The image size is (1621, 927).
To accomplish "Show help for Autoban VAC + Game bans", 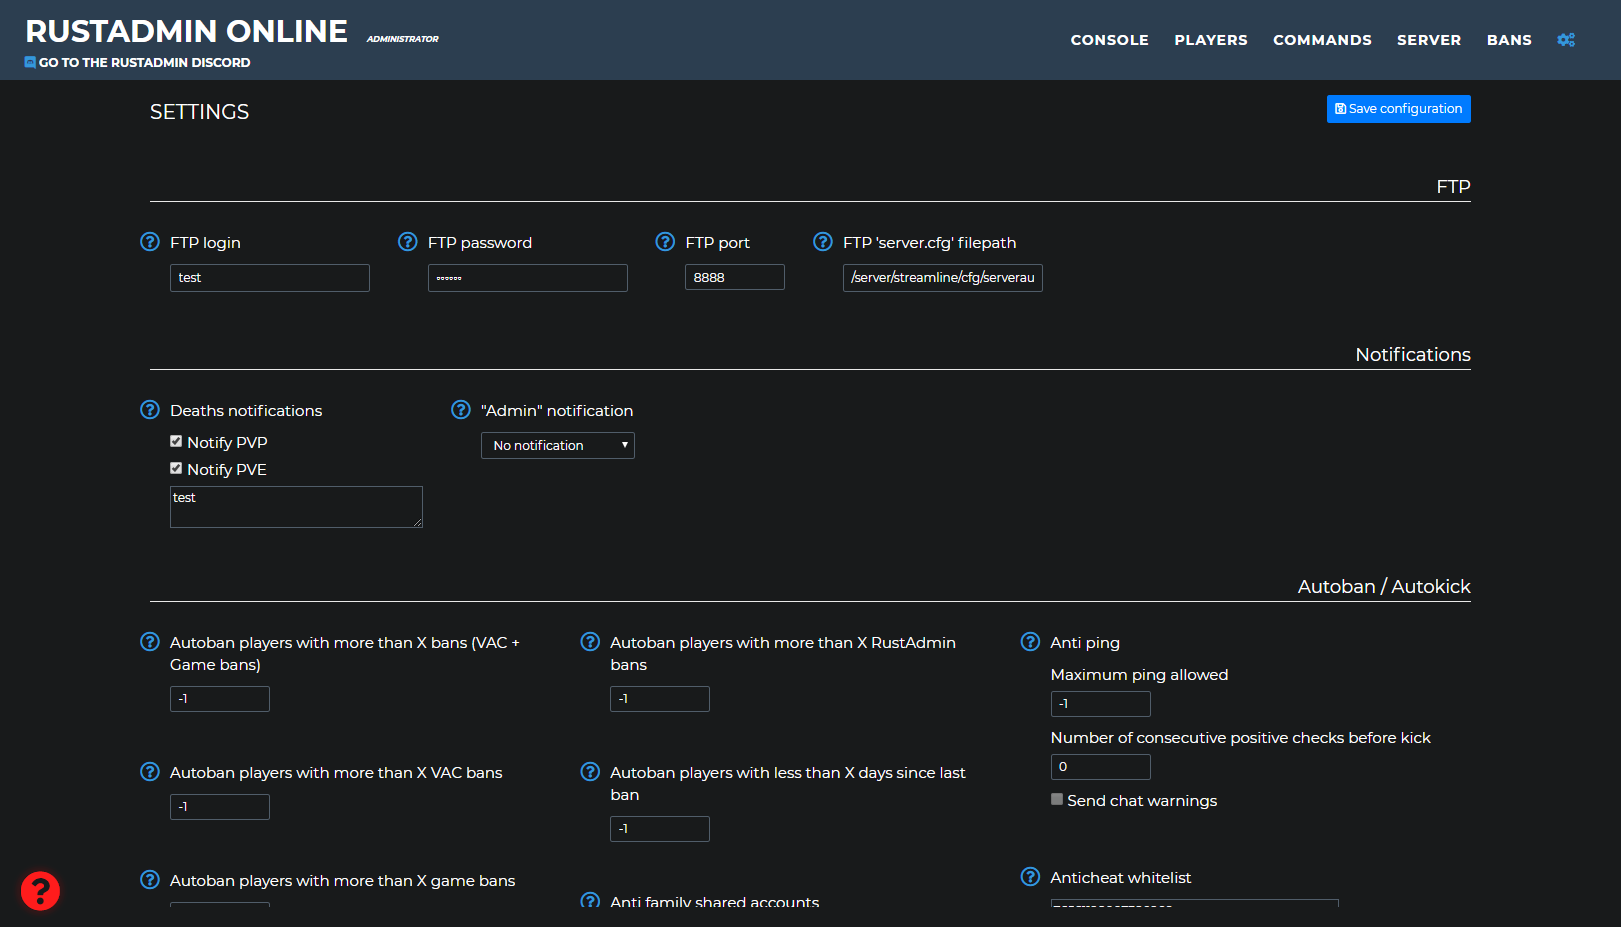I will pos(150,642).
